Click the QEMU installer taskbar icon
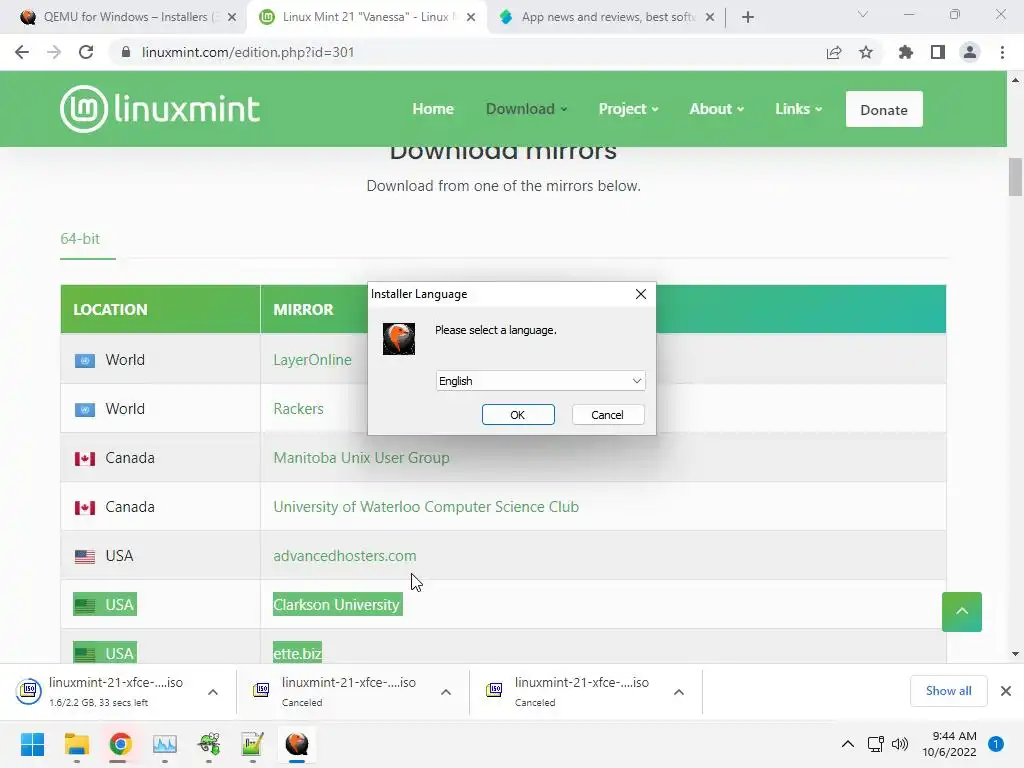 [x=296, y=744]
